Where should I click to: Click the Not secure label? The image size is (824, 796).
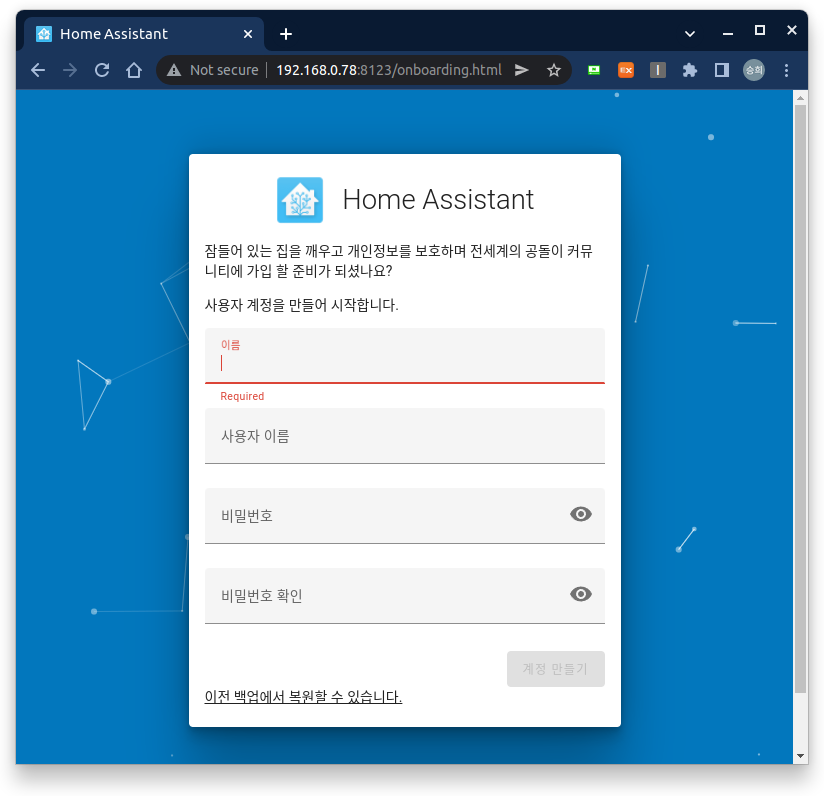point(224,70)
